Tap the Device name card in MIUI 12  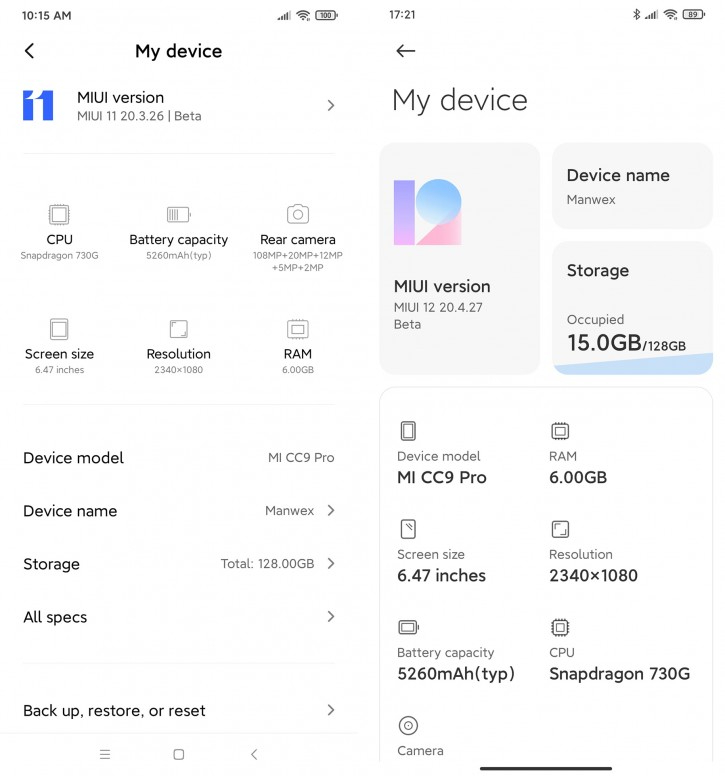click(x=632, y=186)
